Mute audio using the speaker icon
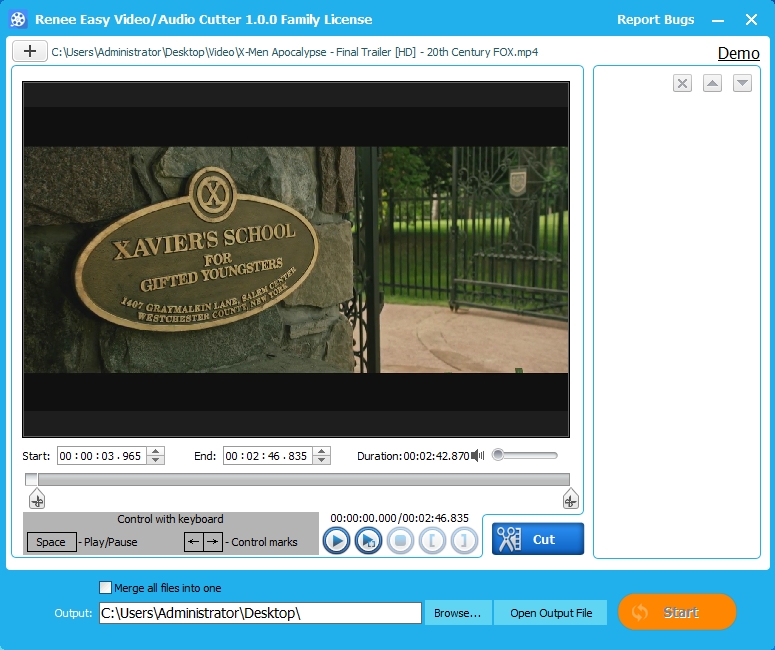This screenshot has height=650, width=775. click(x=478, y=456)
